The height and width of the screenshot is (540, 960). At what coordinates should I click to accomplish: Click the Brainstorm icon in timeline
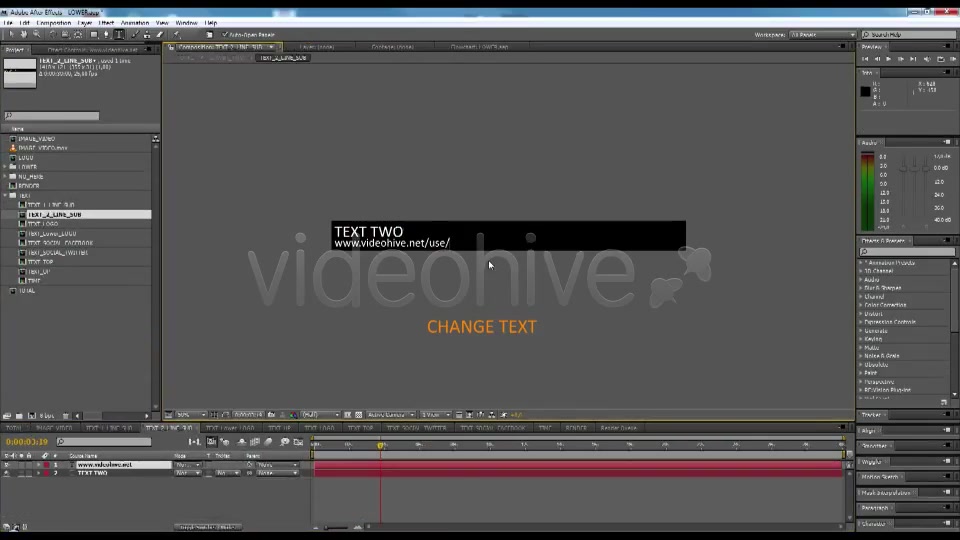click(x=285, y=442)
